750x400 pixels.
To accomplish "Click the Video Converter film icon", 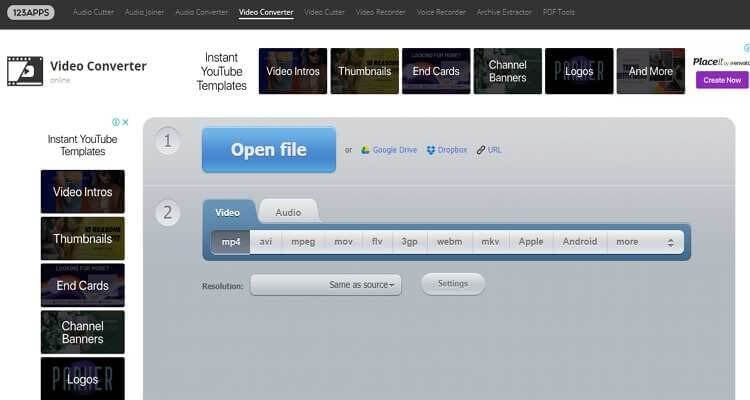I will tap(25, 70).
